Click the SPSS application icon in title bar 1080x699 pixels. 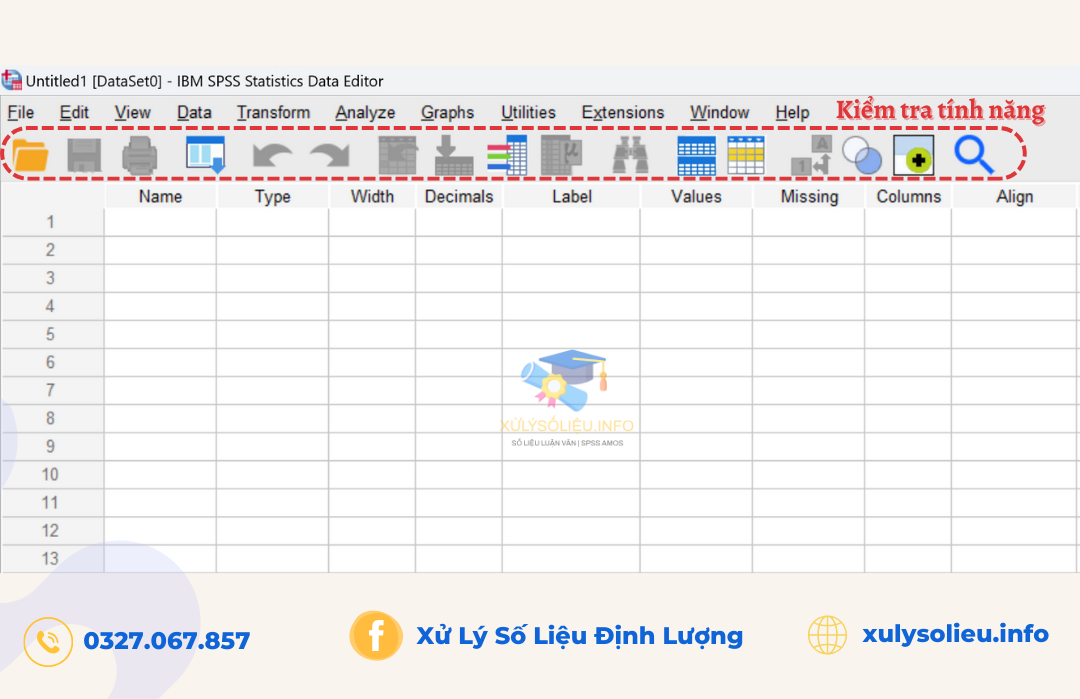(x=12, y=81)
